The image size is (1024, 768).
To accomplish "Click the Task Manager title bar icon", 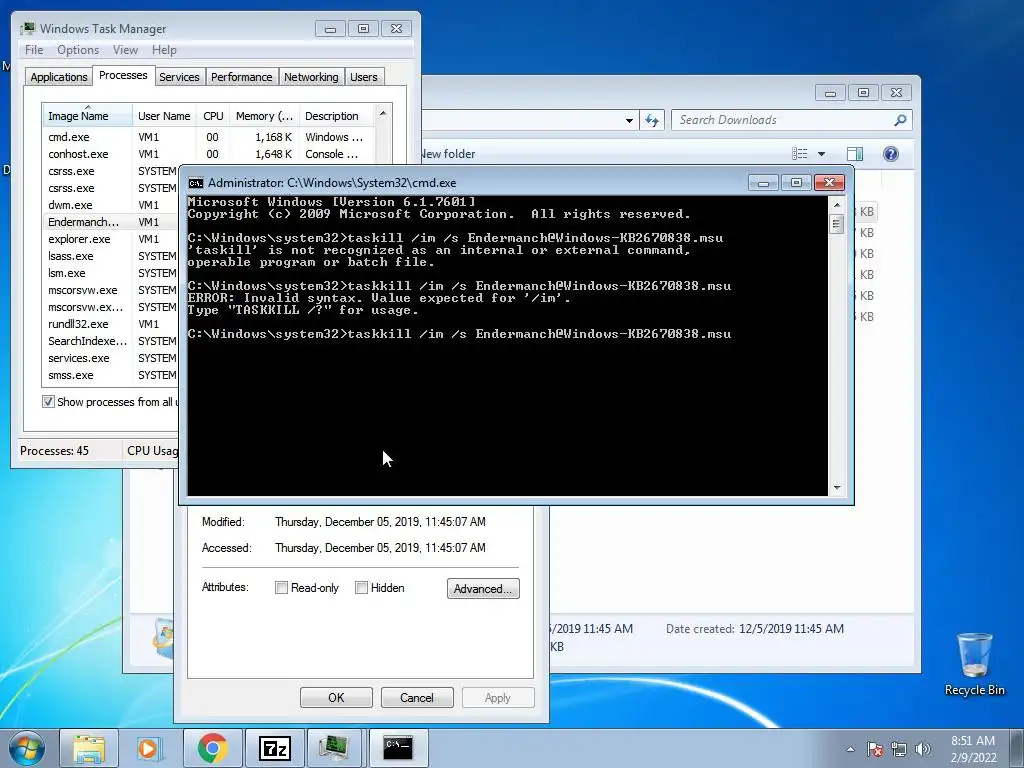I will point(27,29).
